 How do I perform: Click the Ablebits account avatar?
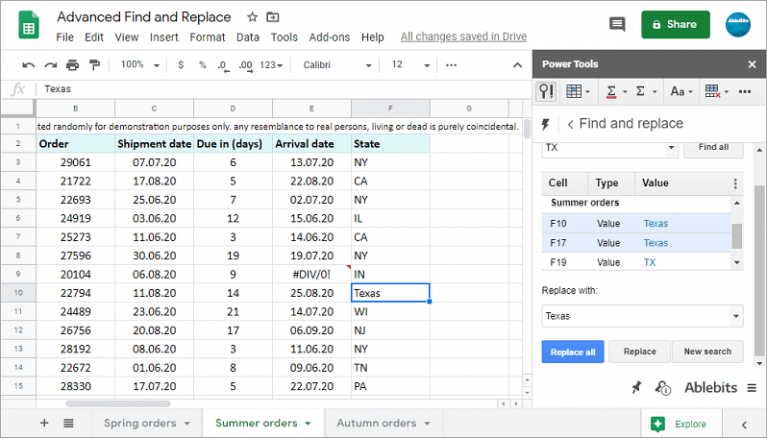[738, 24]
